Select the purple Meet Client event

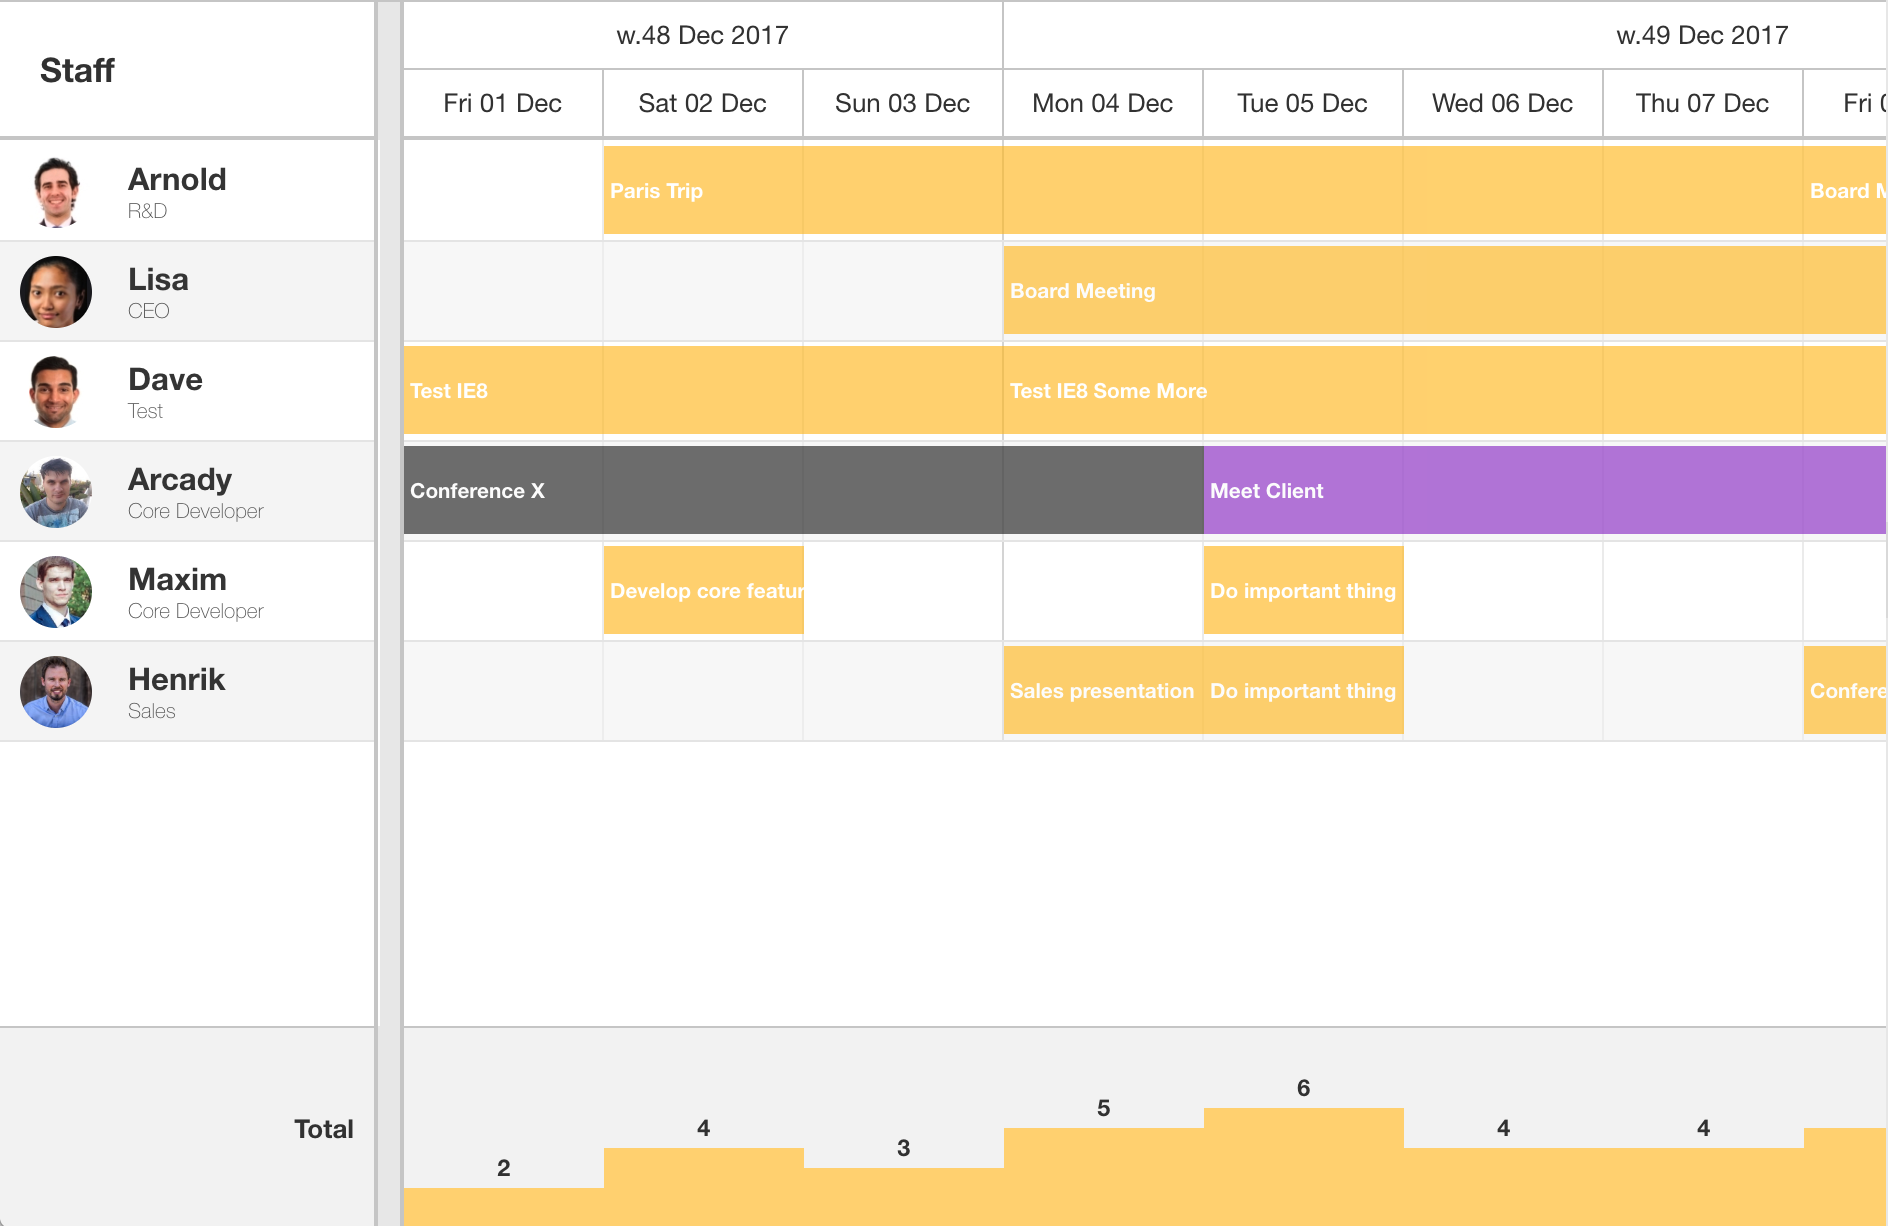coord(1450,490)
